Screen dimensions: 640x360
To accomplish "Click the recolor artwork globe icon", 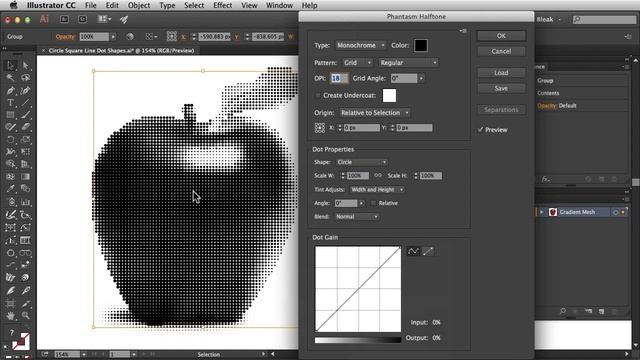I will tap(130, 37).
